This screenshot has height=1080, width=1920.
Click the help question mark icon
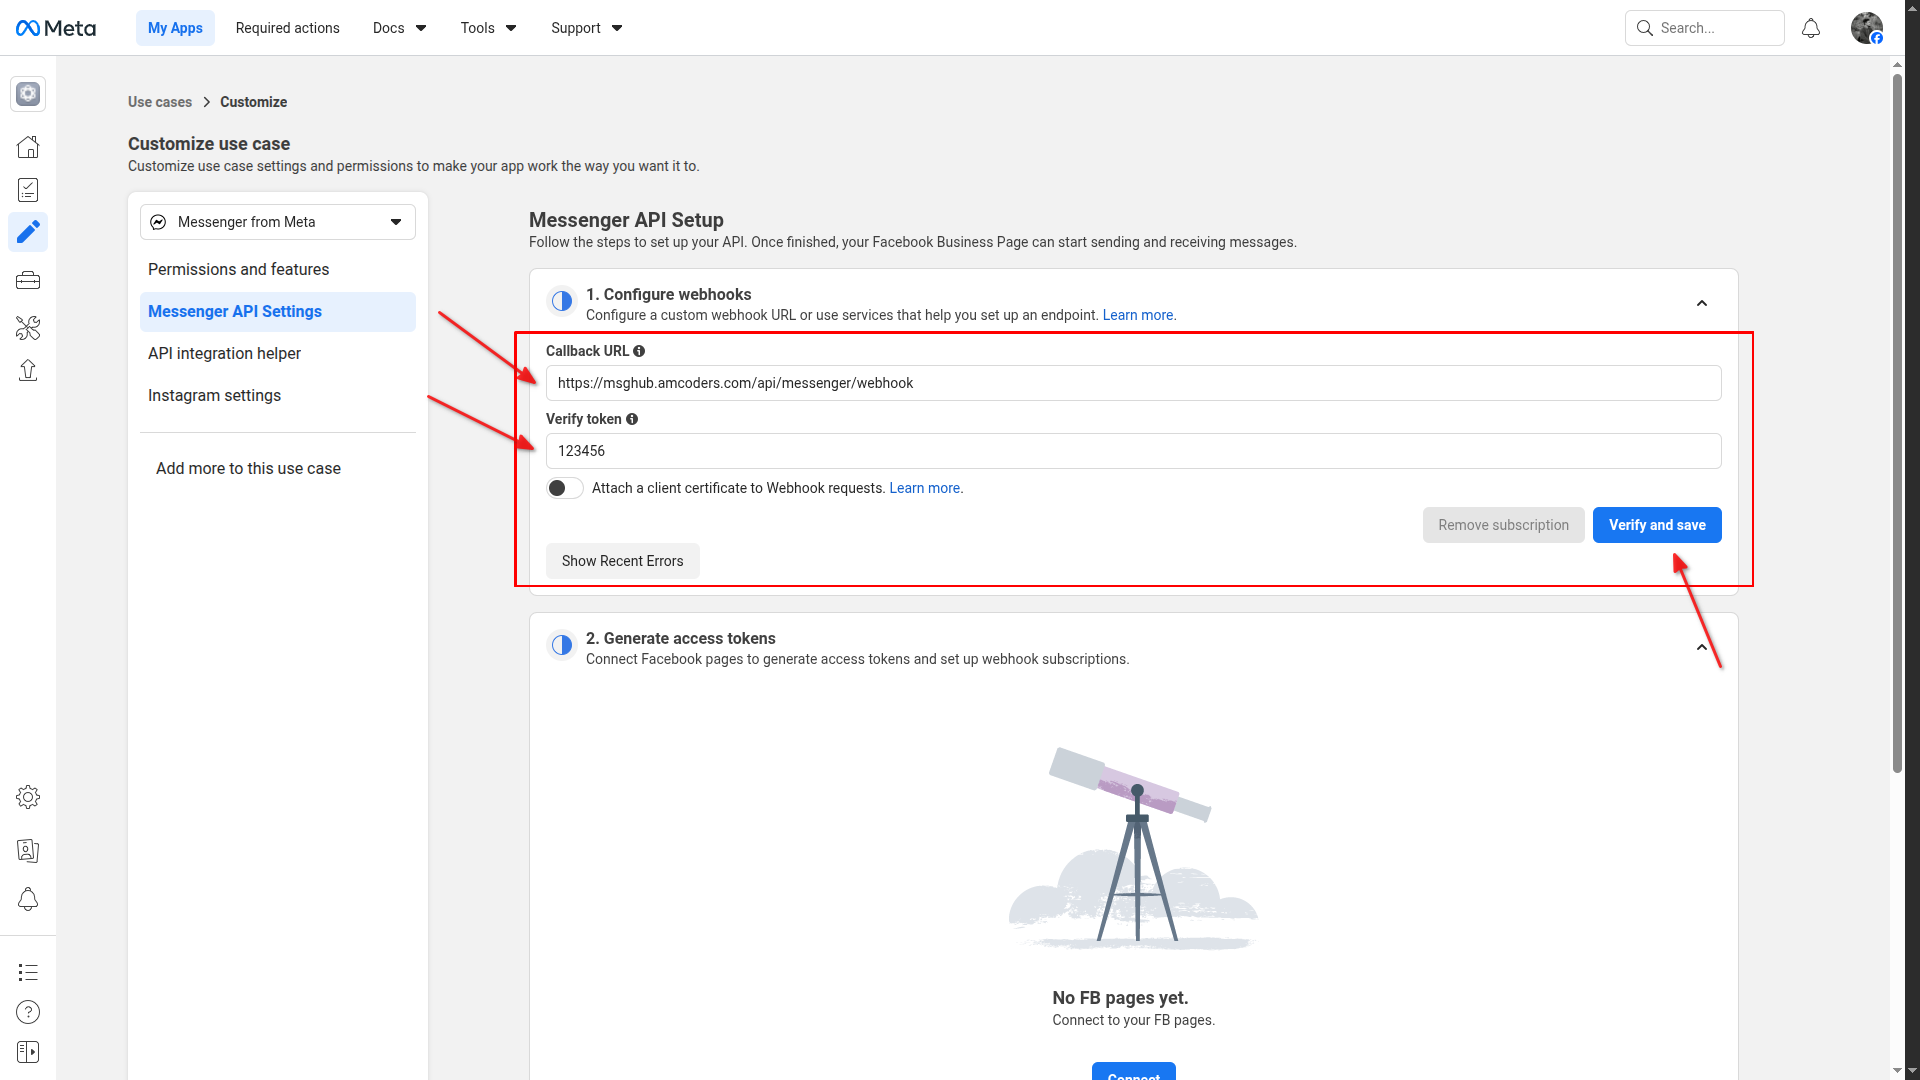[x=28, y=1012]
